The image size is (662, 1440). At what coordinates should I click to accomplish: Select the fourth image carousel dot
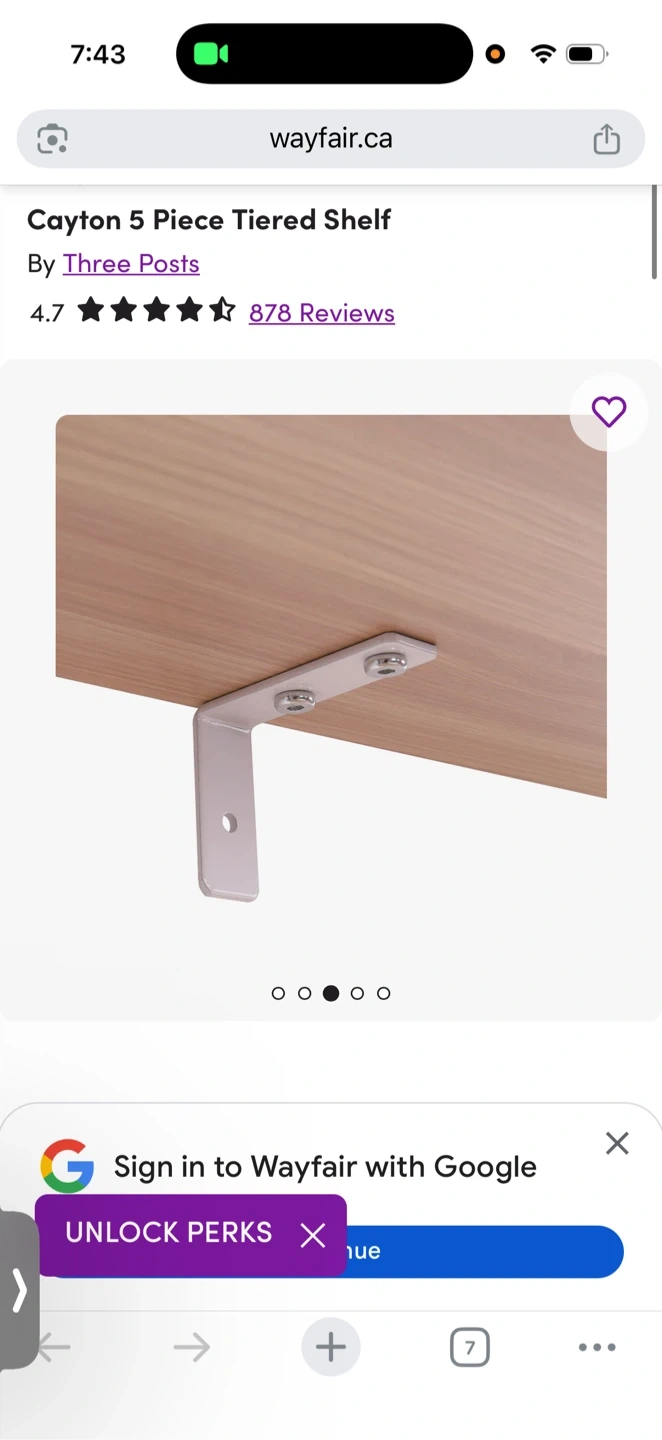pyautogui.click(x=357, y=993)
